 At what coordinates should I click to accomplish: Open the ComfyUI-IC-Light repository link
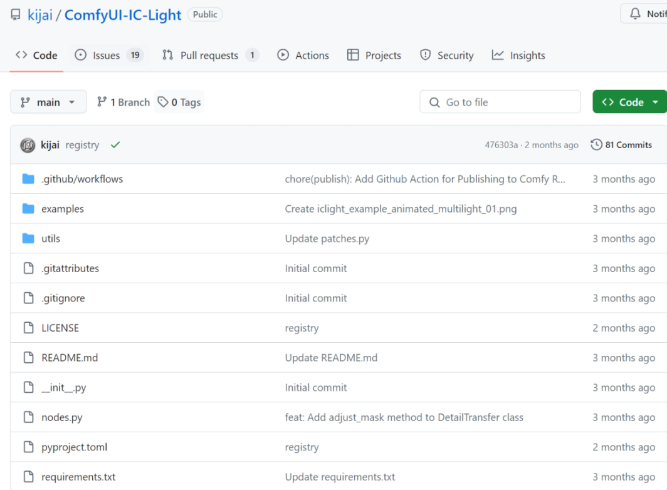click(x=123, y=15)
